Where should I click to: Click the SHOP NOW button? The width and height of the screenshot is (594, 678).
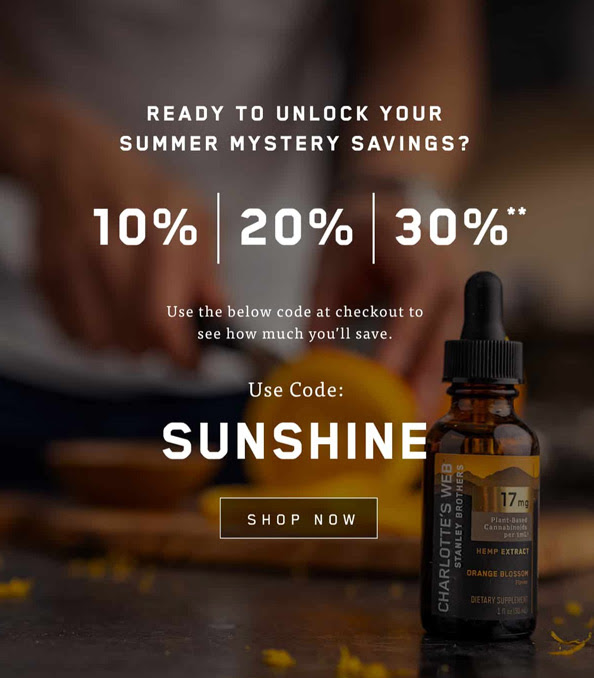(298, 518)
